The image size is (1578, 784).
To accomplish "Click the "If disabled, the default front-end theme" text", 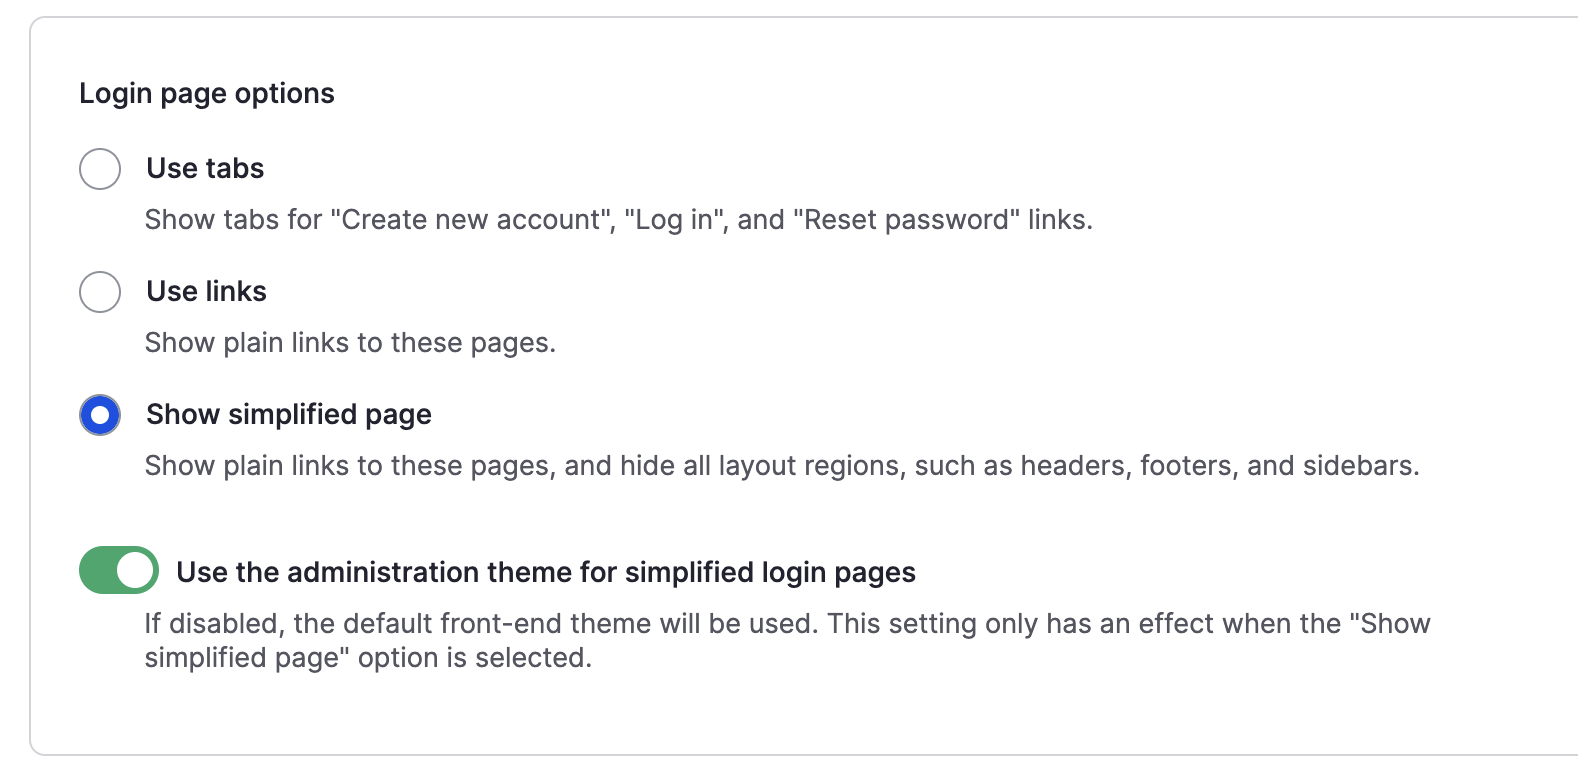I will [x=788, y=640].
